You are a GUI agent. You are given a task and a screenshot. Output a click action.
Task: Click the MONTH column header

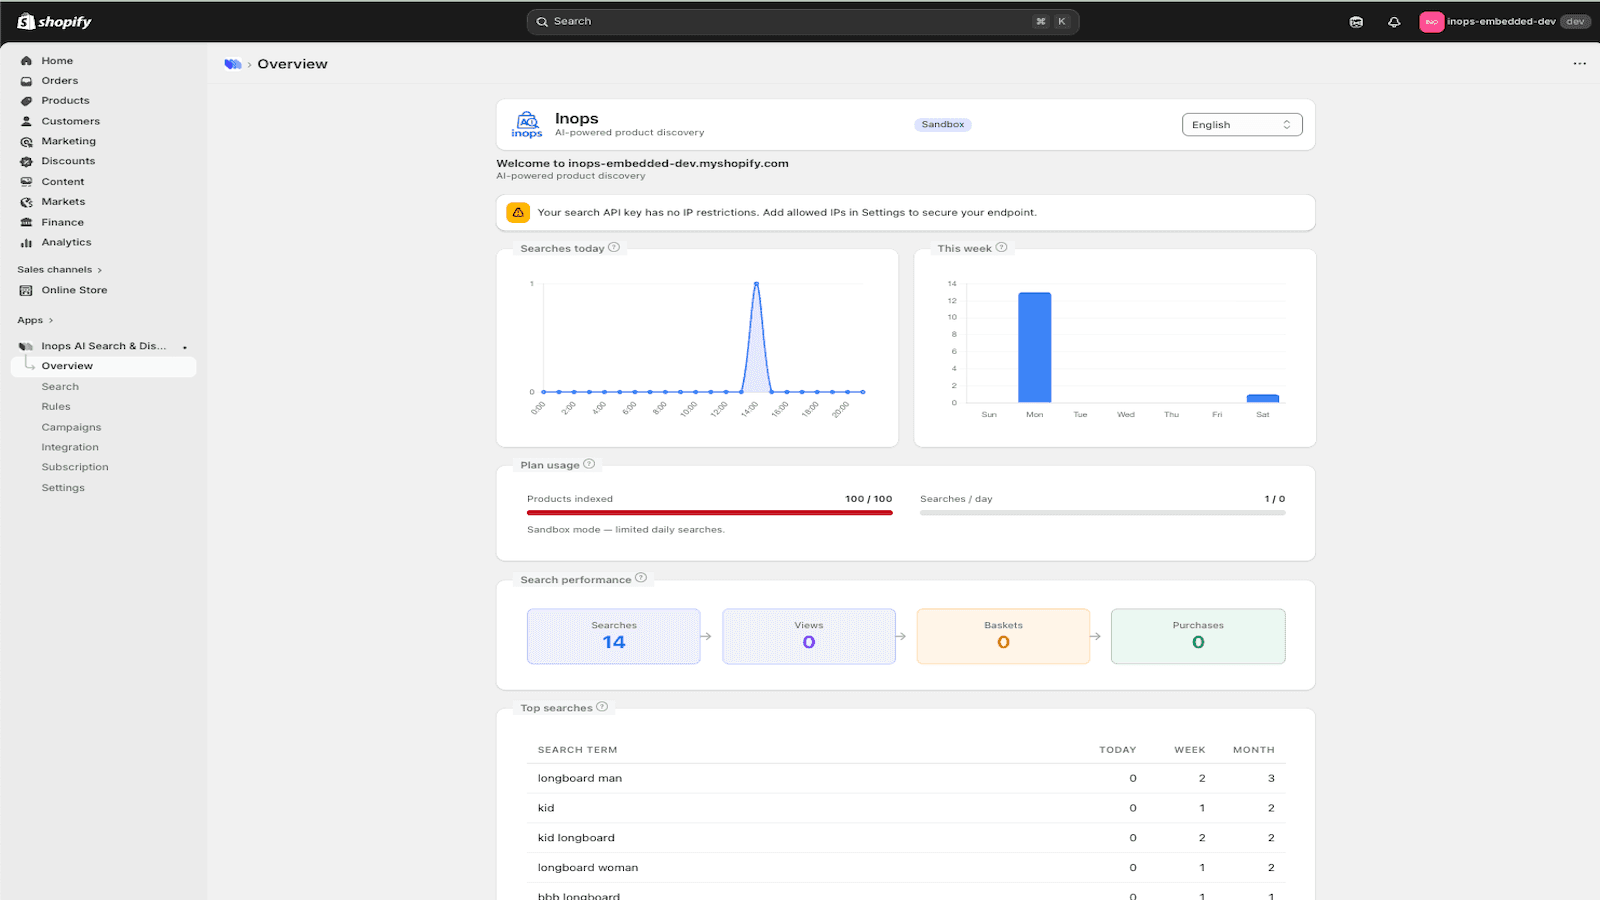1254,750
